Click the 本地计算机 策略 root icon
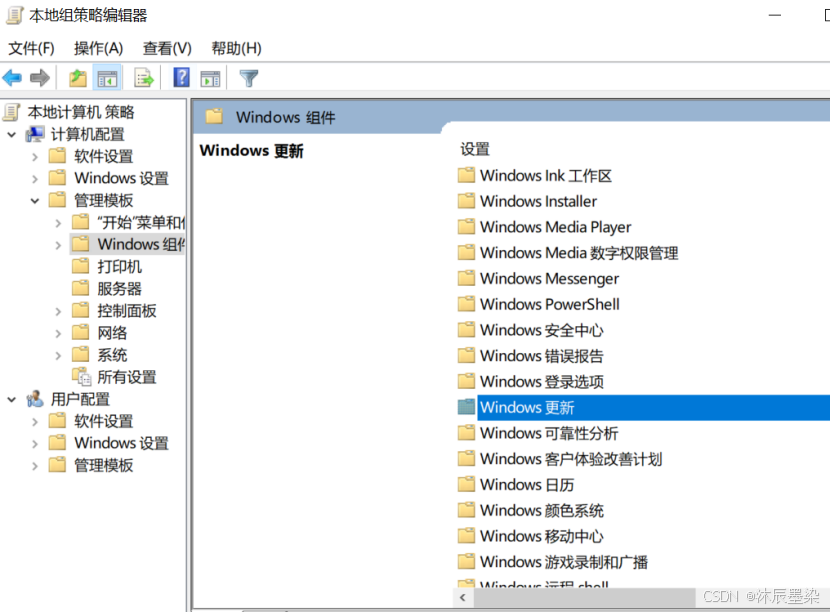The height and width of the screenshot is (612, 831). [12, 112]
